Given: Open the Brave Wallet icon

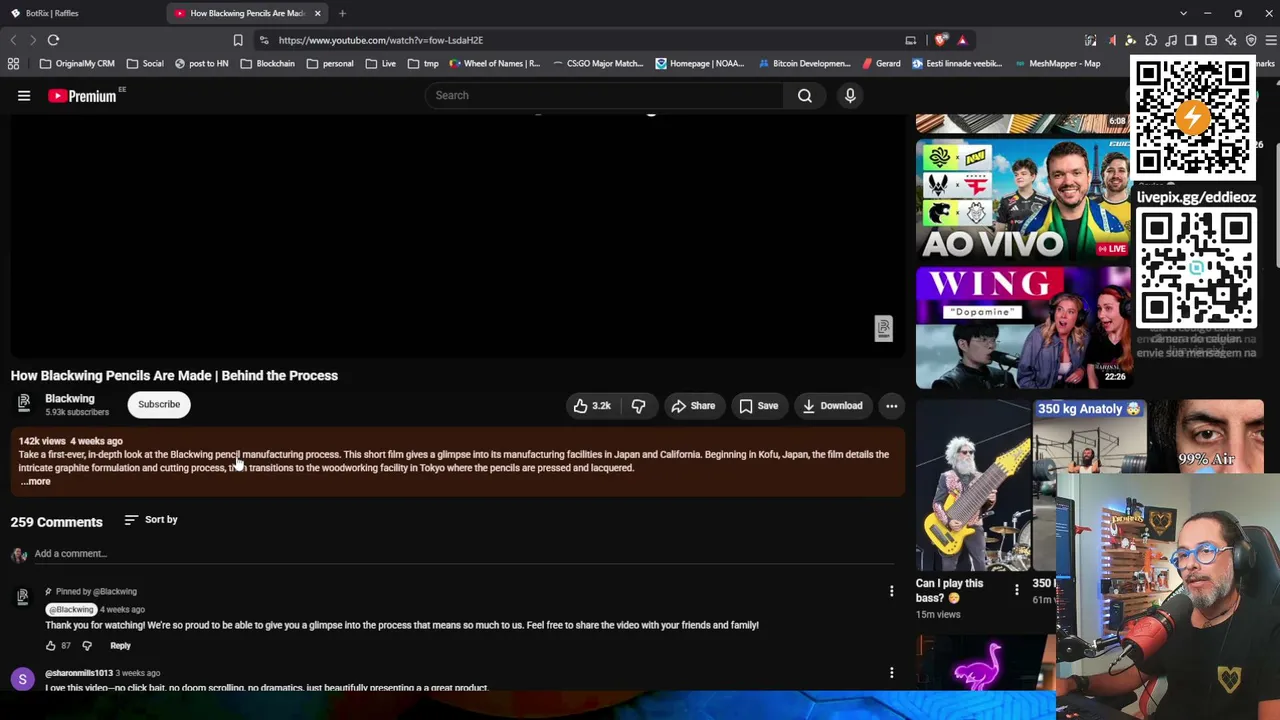Looking at the screenshot, I should (x=1211, y=40).
